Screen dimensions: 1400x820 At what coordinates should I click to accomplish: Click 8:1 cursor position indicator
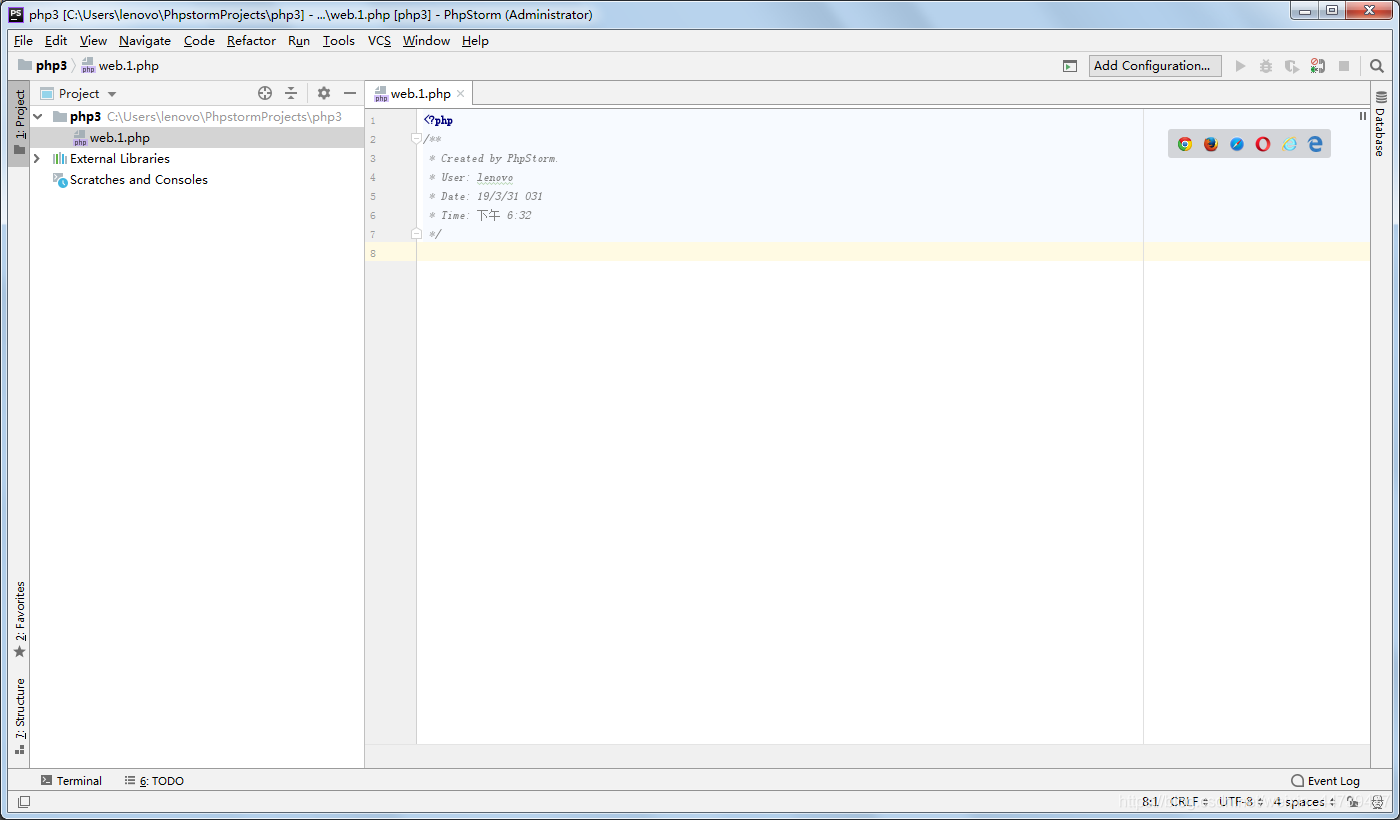[1150, 802]
